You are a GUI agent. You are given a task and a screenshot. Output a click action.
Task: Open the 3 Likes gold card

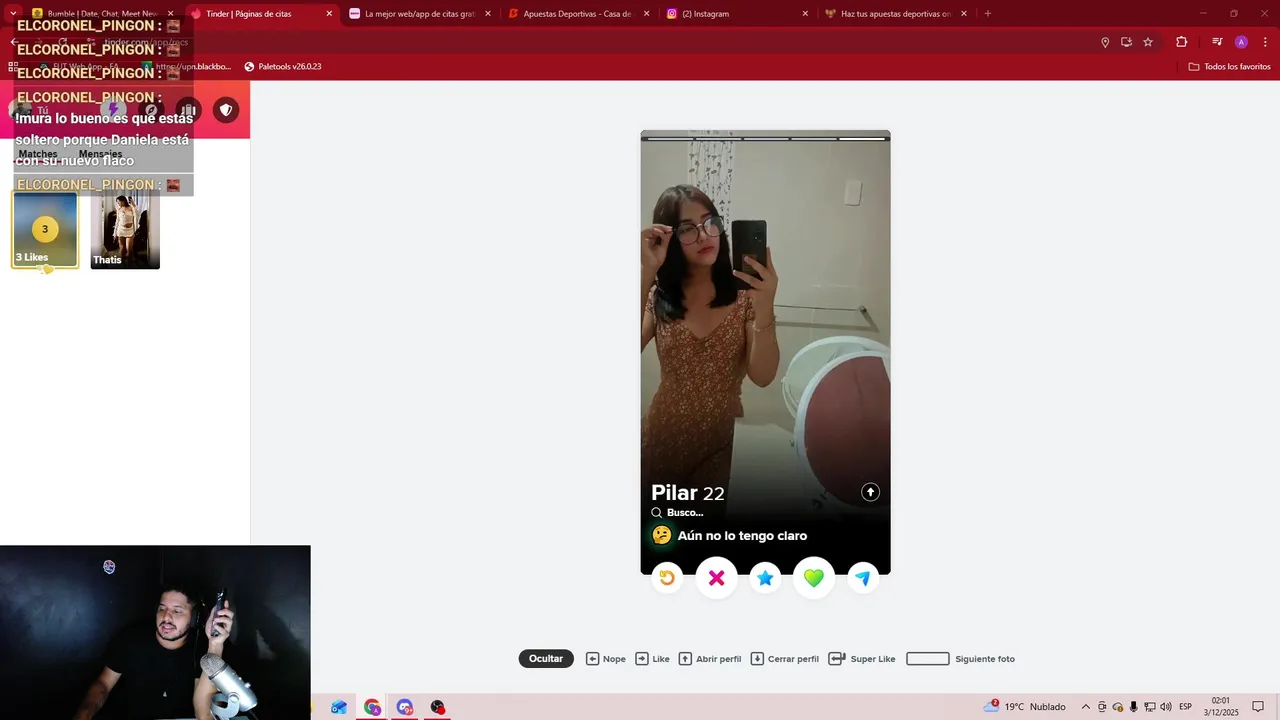click(x=45, y=230)
